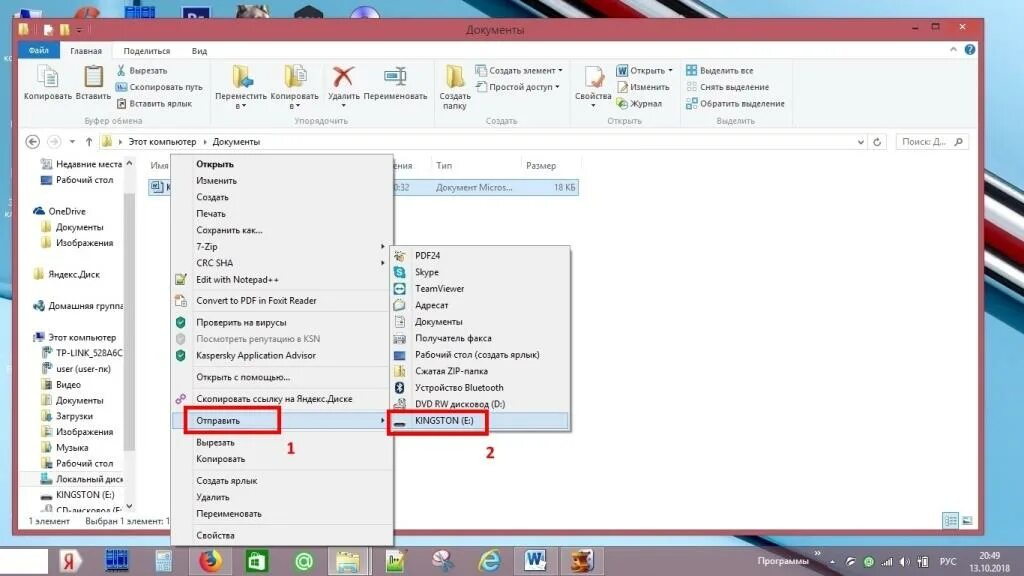Image resolution: width=1024 pixels, height=576 pixels.
Task: Select DVD RW дисковод (D:)
Action: pos(480,404)
